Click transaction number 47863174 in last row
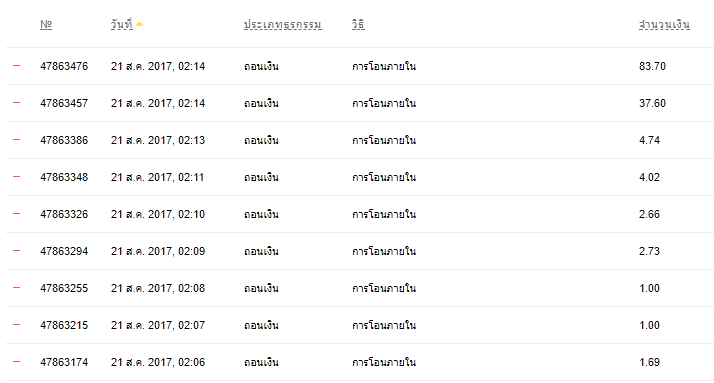 coord(64,363)
